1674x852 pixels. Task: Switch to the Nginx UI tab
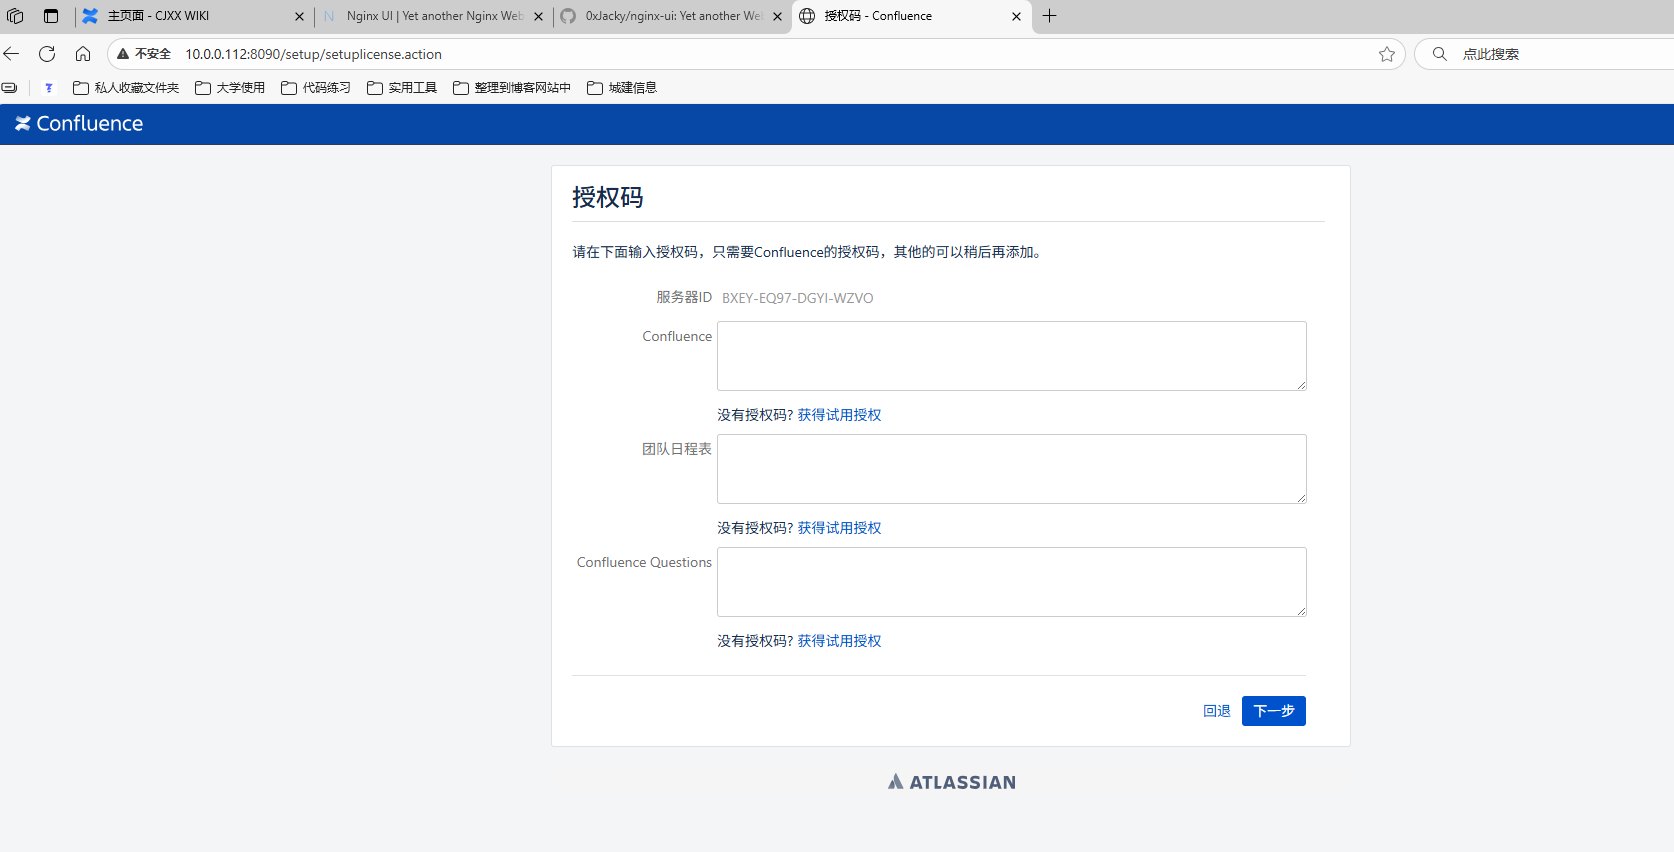[x=430, y=16]
